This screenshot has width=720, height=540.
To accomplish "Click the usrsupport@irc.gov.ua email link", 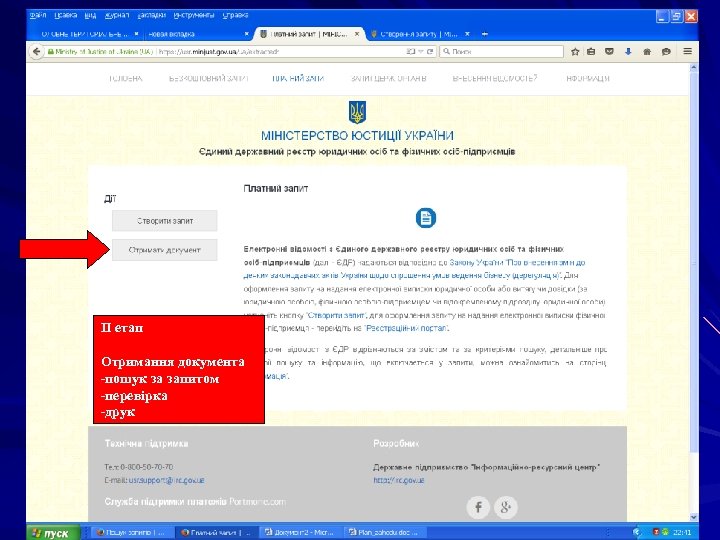I will point(166,480).
